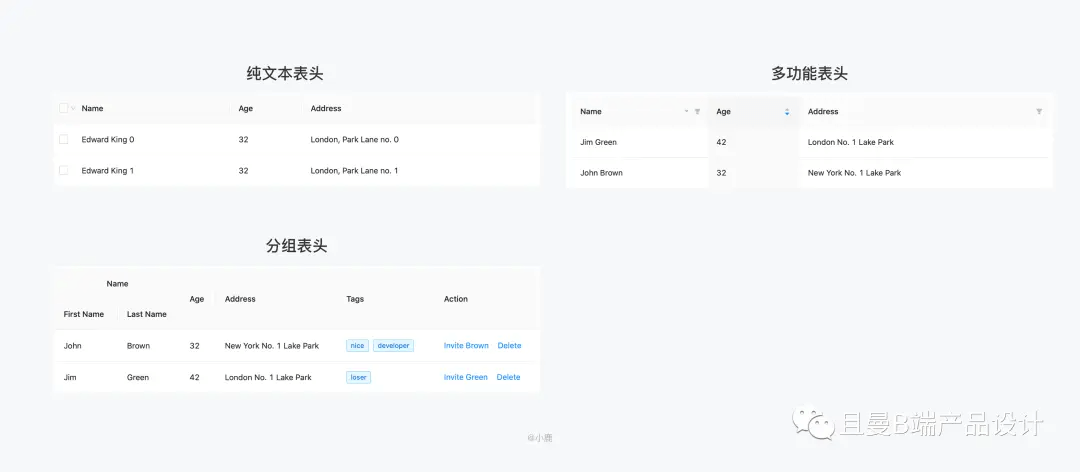
Task: Click the Age header in the grouped table
Action: click(x=197, y=299)
